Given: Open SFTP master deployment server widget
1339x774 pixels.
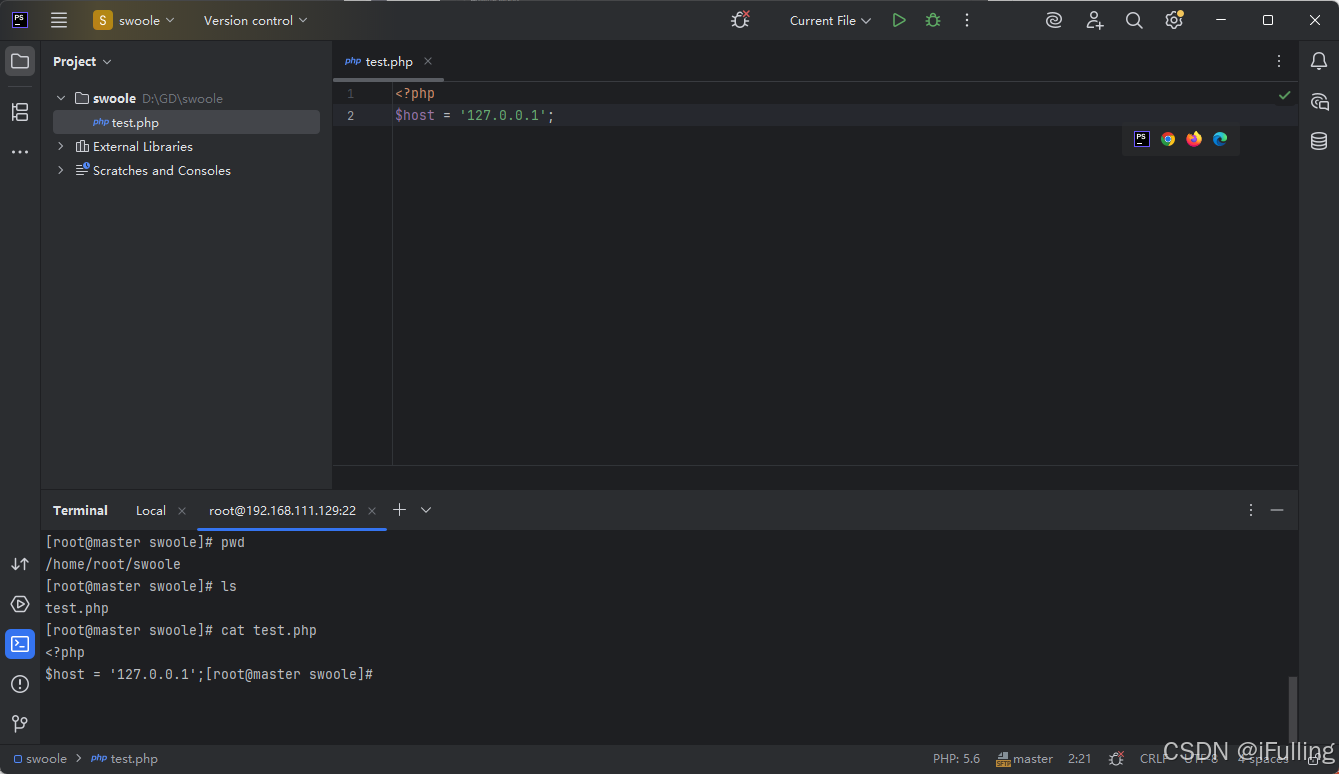Looking at the screenshot, I should (1024, 759).
